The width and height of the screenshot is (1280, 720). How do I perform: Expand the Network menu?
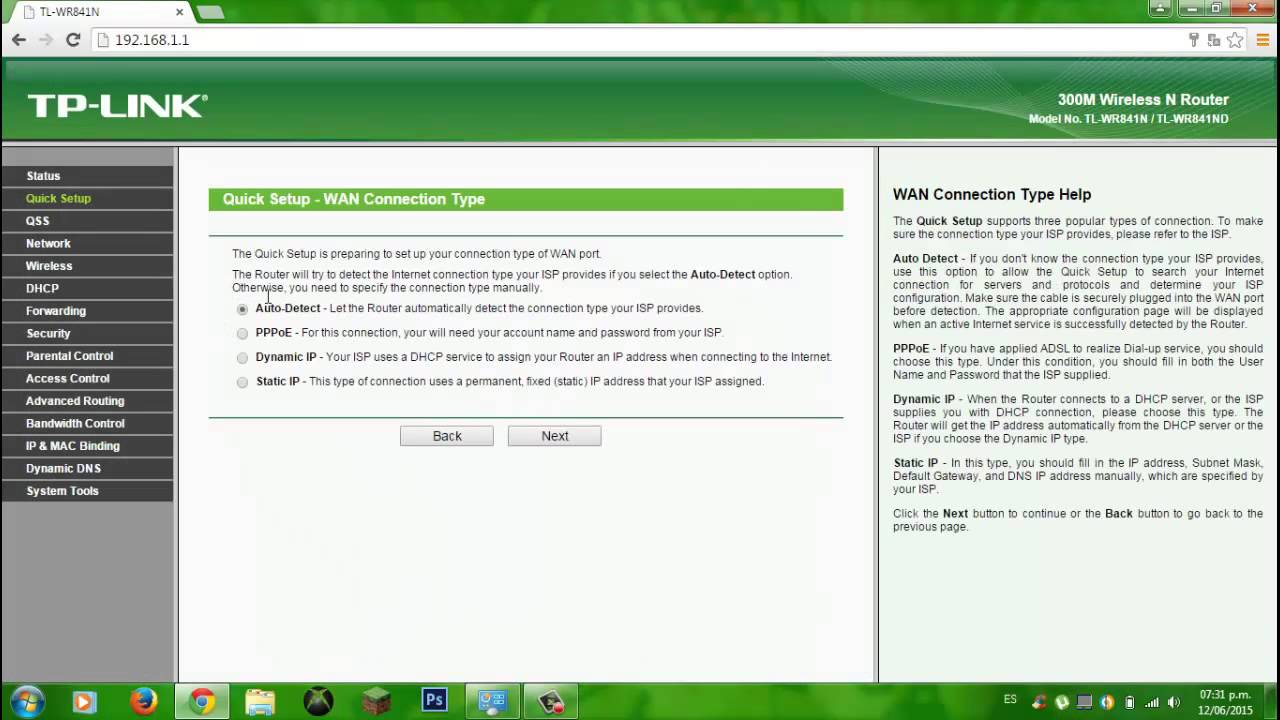[x=87, y=243]
